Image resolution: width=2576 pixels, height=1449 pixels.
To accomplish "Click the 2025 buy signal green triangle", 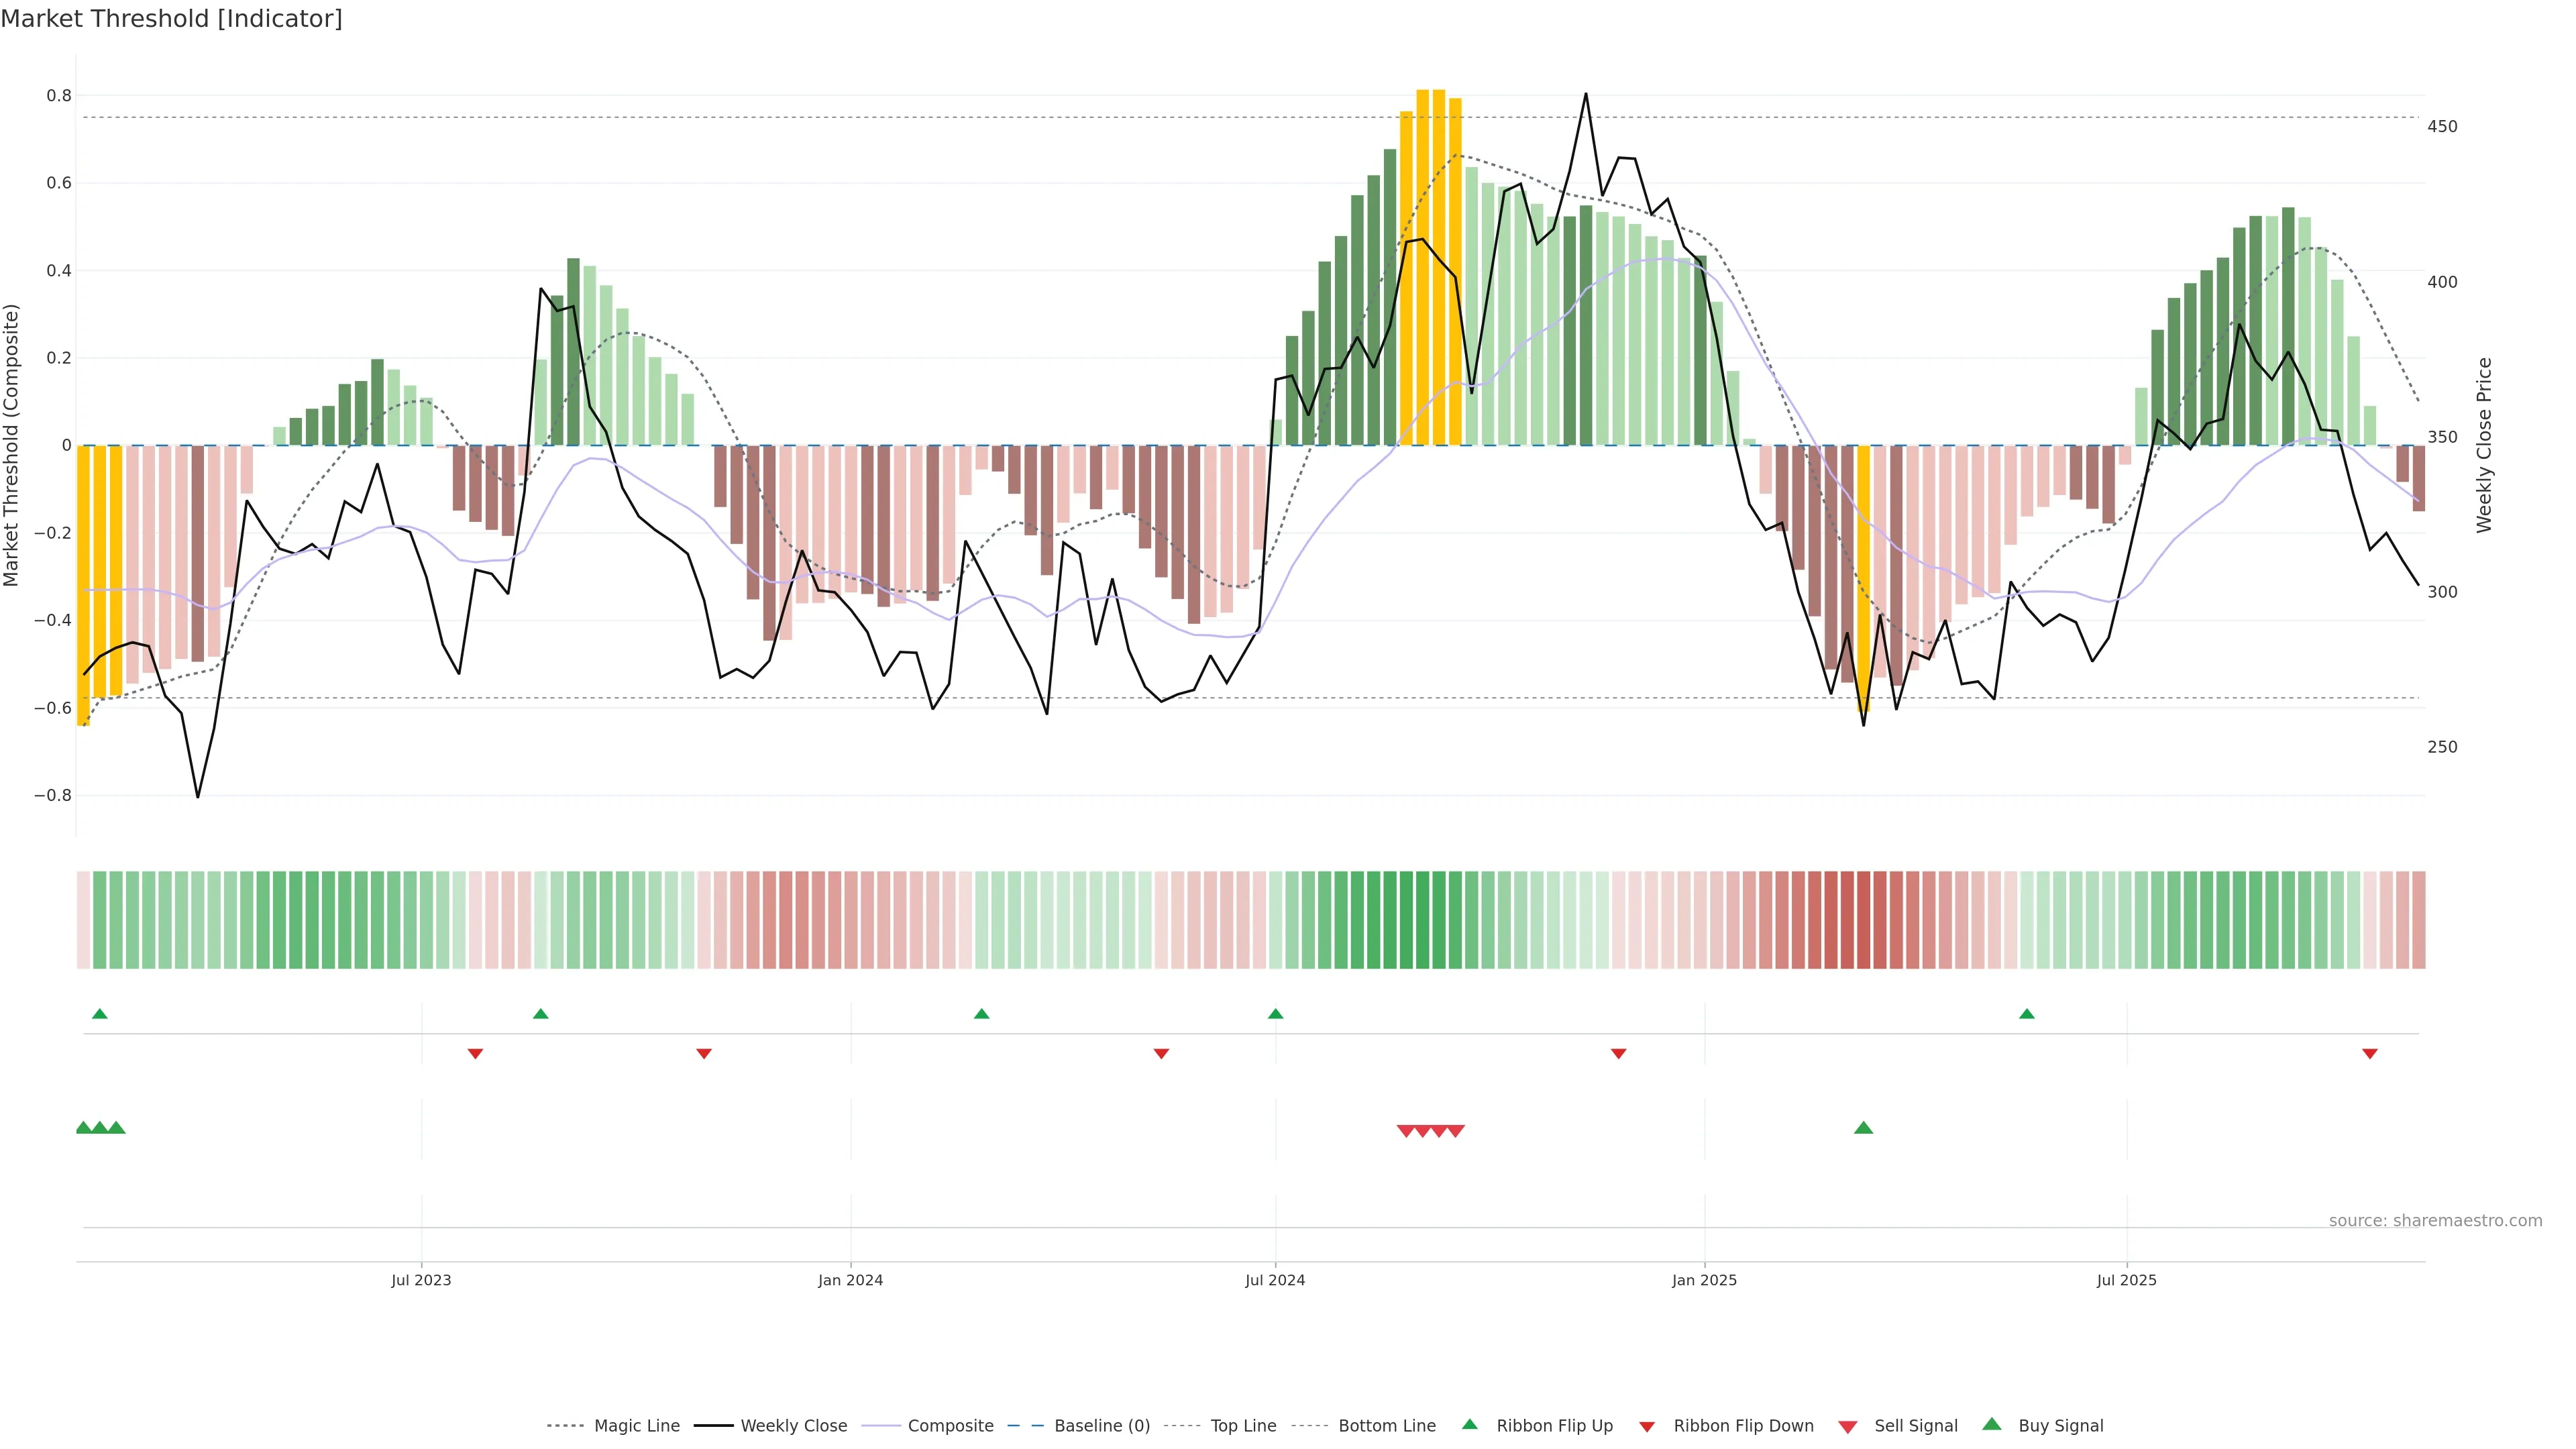I will [x=1863, y=1128].
